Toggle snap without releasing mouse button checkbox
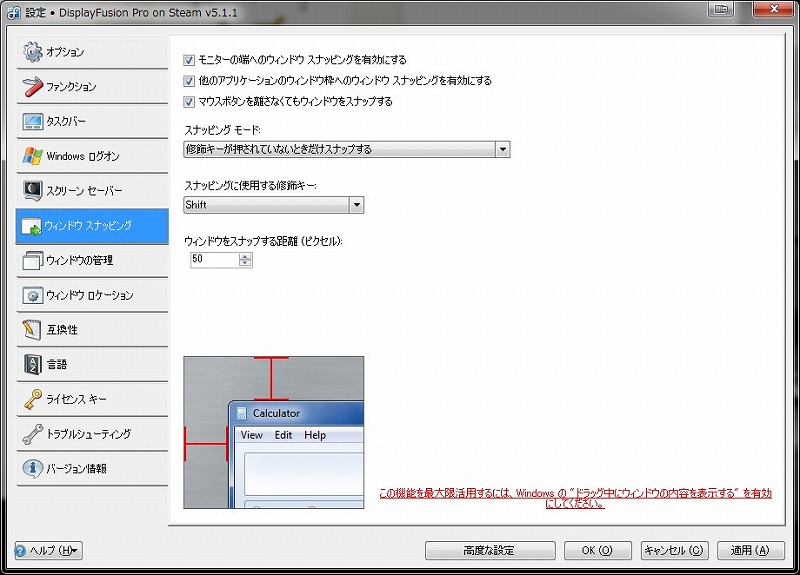Image resolution: width=800 pixels, height=575 pixels. pyautogui.click(x=189, y=102)
